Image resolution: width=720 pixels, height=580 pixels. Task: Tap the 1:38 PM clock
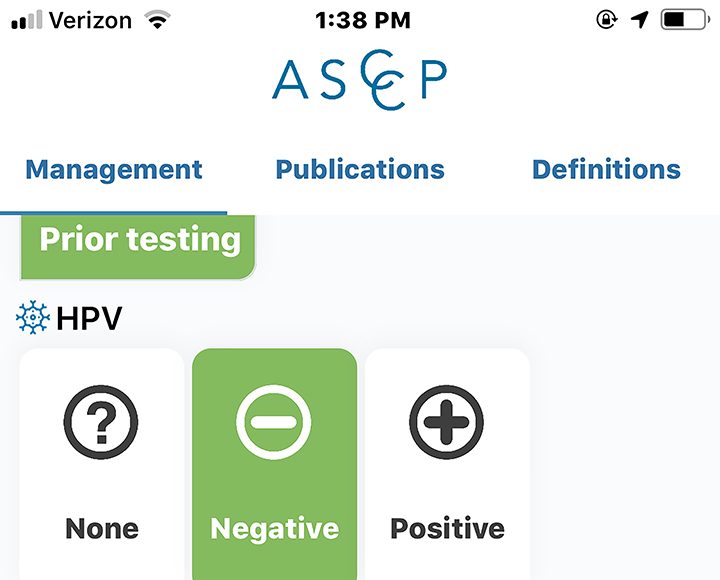pyautogui.click(x=363, y=20)
